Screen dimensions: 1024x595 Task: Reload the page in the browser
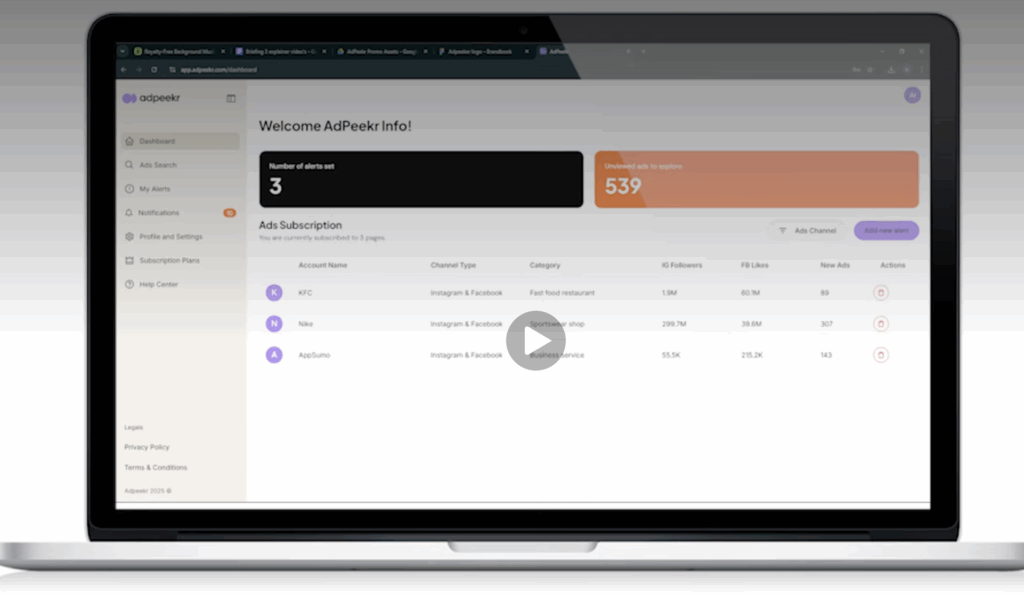[154, 70]
